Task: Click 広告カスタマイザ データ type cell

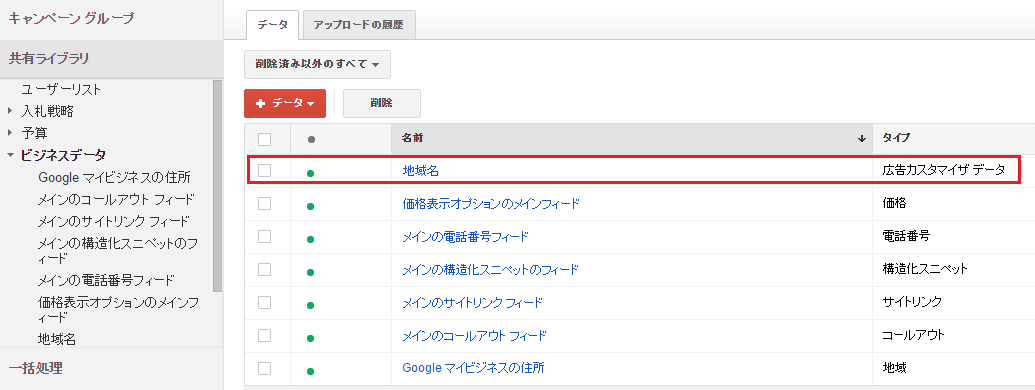Action: tap(943, 170)
